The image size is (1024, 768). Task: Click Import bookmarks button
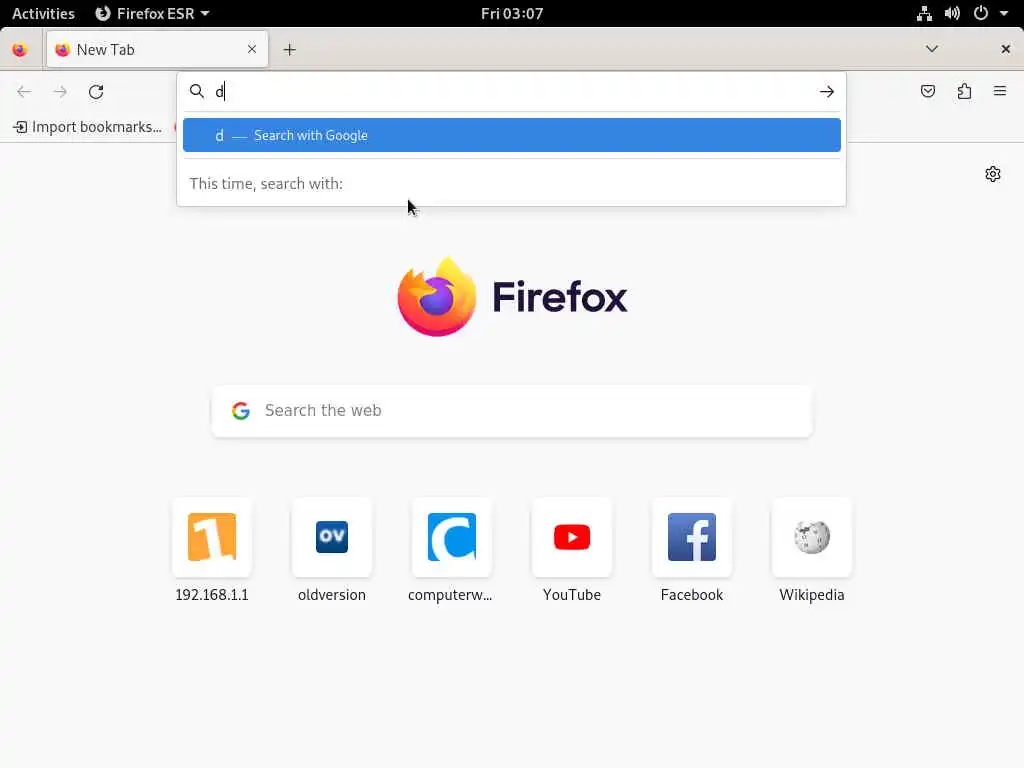[87, 127]
